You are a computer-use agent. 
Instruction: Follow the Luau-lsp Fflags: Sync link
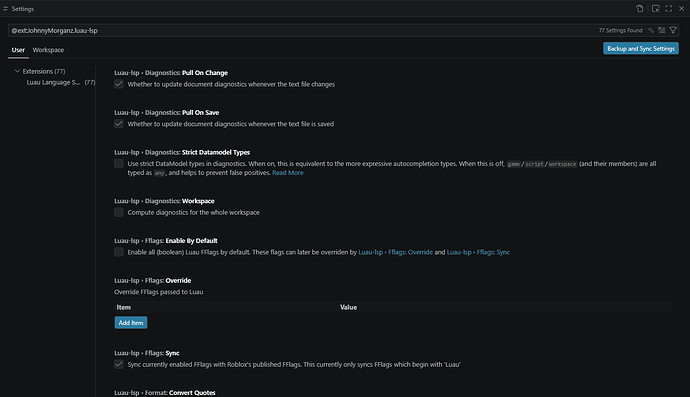[x=478, y=252]
